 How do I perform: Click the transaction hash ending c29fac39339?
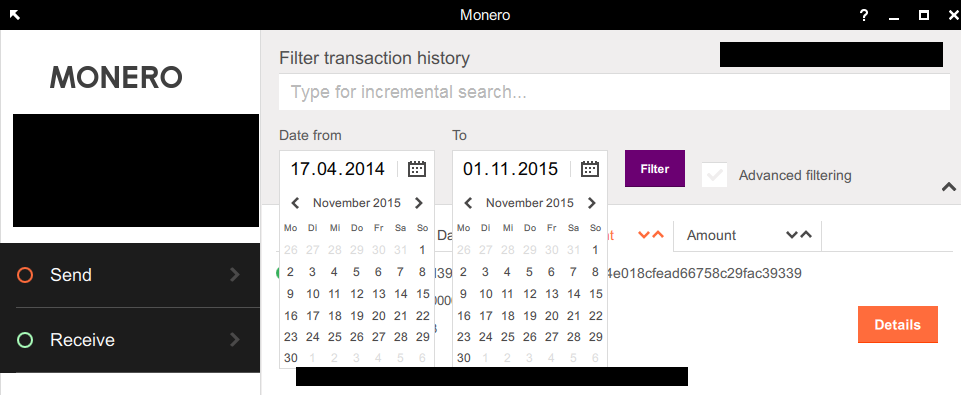pos(705,273)
